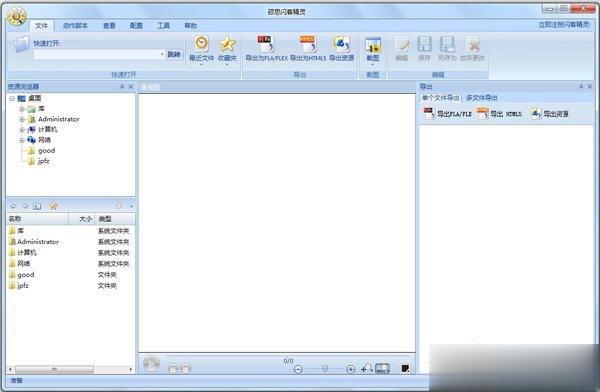Click Export Resources in export panel
Viewport: 600px width, 392px height.
(549, 113)
